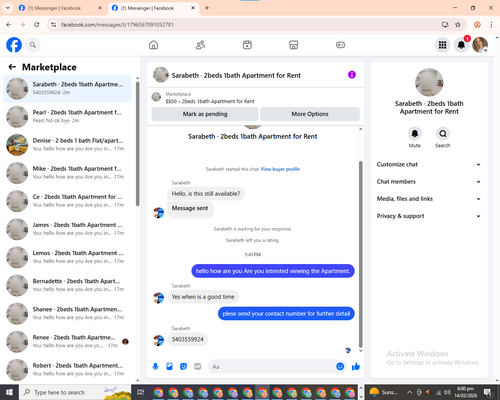This screenshot has height=400, width=500.
Task: Go back using Marketplace back arrow
Action: (12, 67)
